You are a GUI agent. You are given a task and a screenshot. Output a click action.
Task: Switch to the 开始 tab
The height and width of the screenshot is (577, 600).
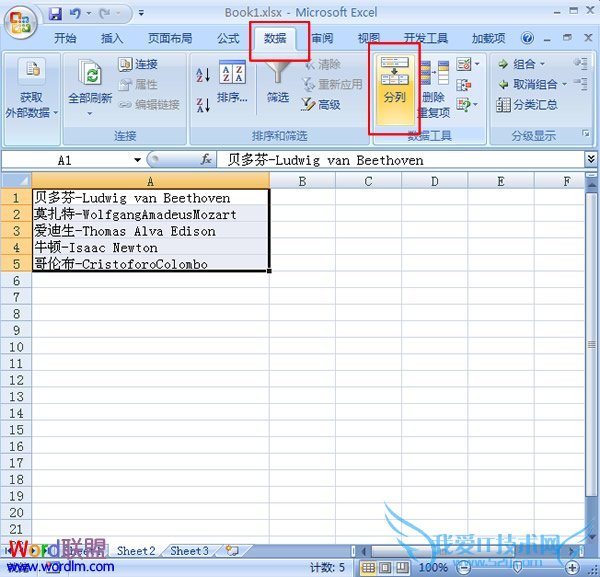[65, 38]
